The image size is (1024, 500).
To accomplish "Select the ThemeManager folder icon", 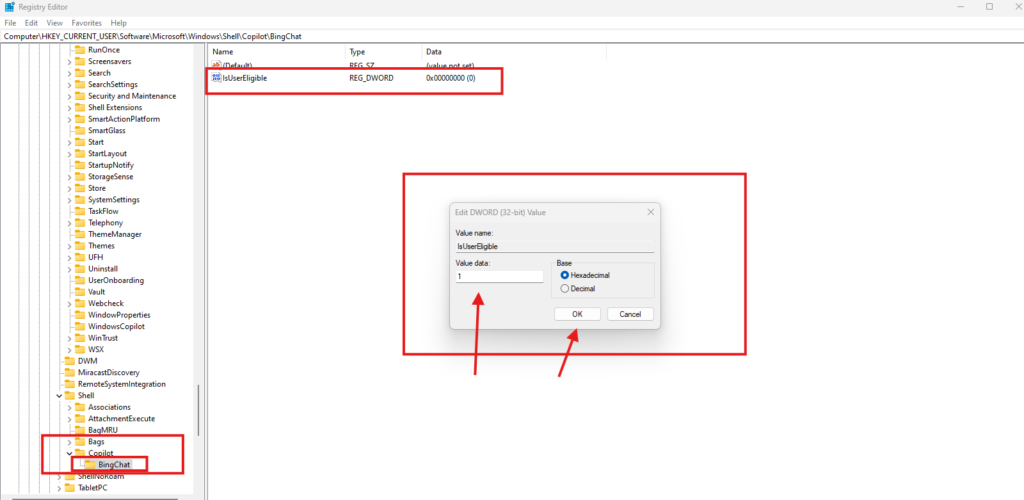I will point(80,234).
